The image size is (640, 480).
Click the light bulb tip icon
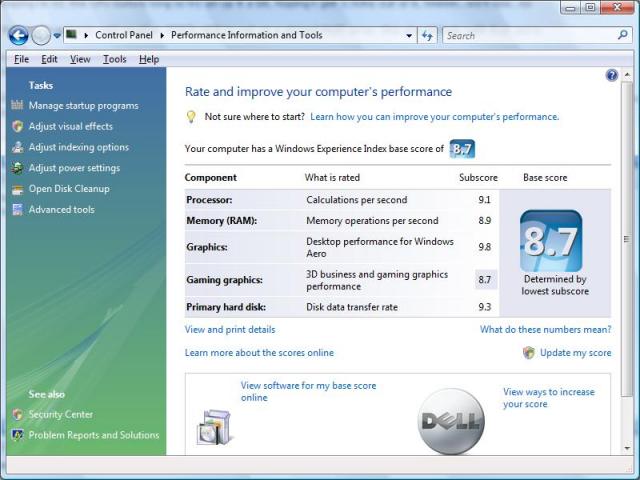tap(191, 117)
